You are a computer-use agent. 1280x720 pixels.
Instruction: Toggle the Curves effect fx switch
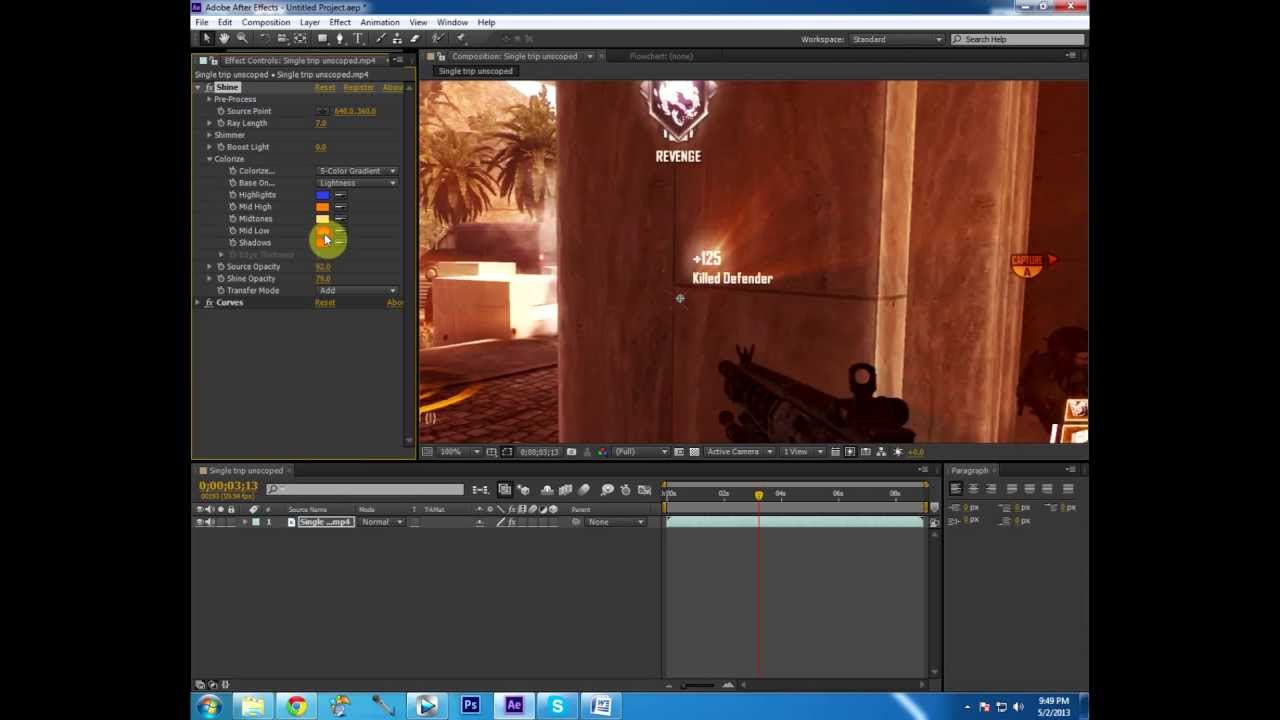click(x=209, y=302)
